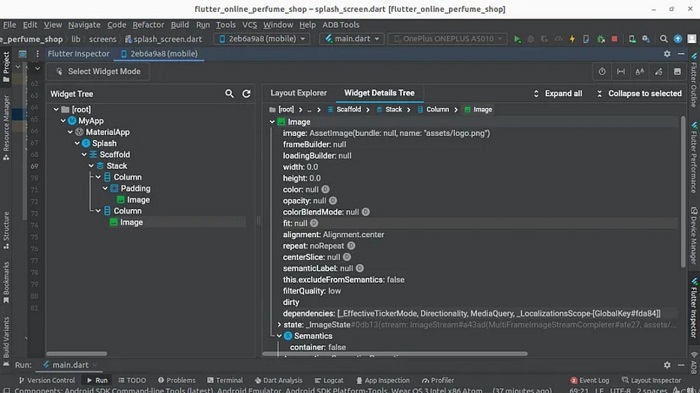
Task: Toggle Show Guidelines button
Action: [621, 71]
